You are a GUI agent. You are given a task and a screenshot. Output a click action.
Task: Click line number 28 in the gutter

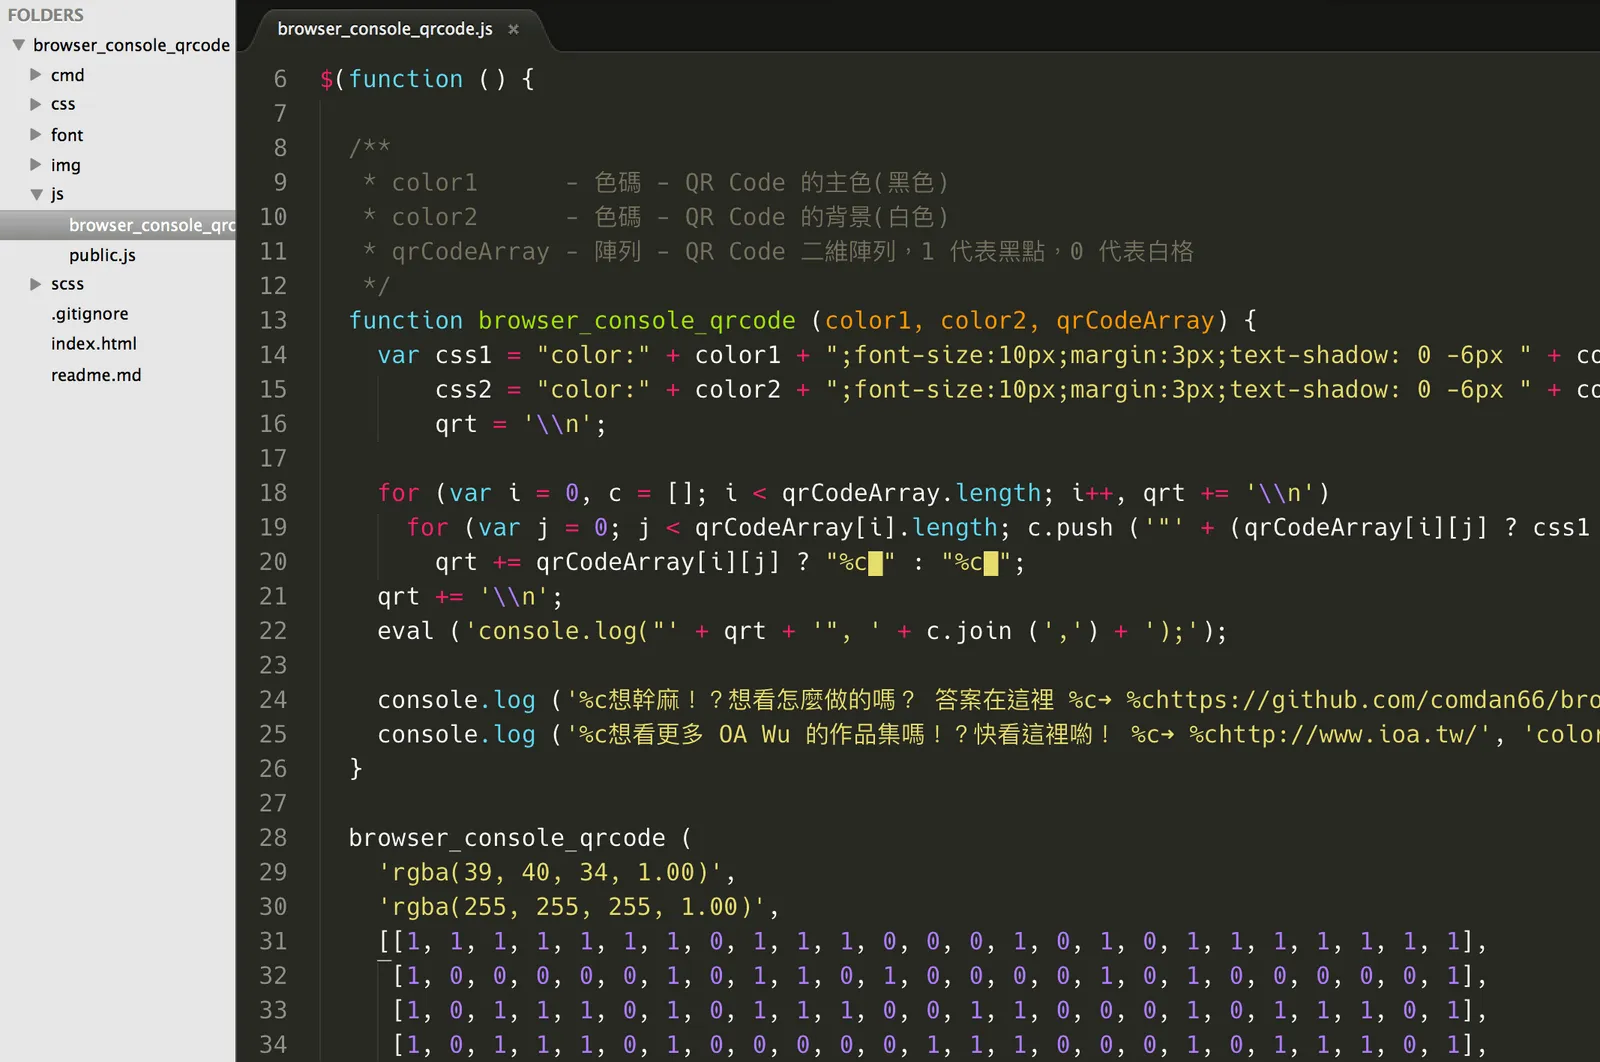click(273, 838)
